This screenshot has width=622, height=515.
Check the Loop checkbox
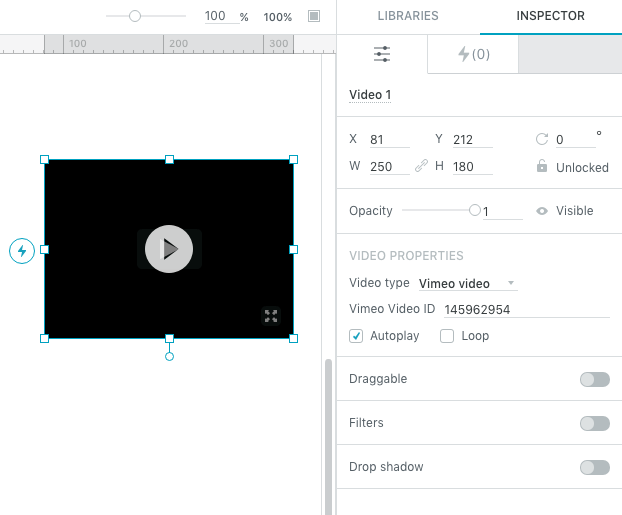(x=447, y=336)
